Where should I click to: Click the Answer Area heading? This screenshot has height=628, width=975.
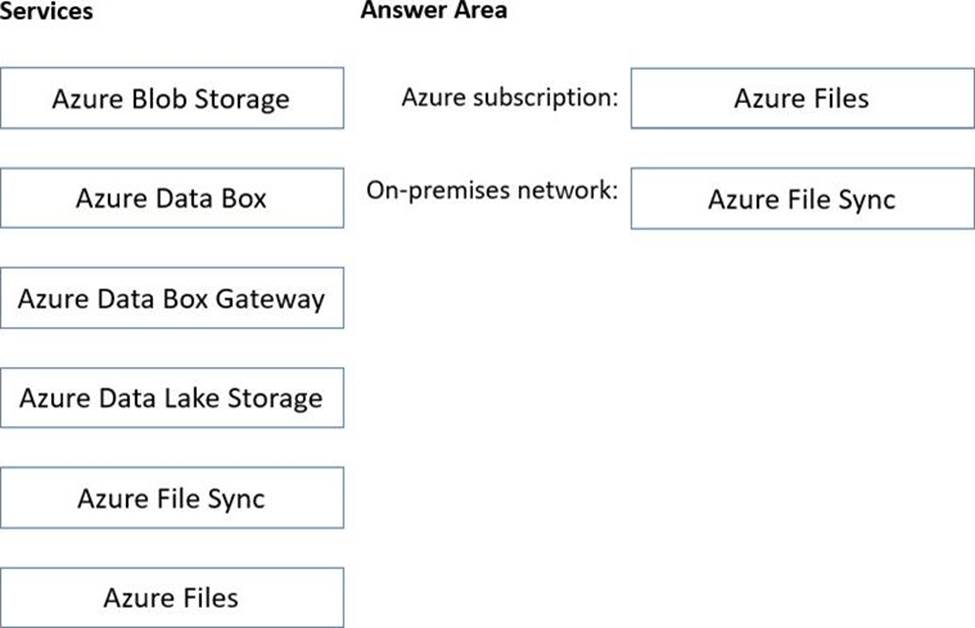[433, 11]
